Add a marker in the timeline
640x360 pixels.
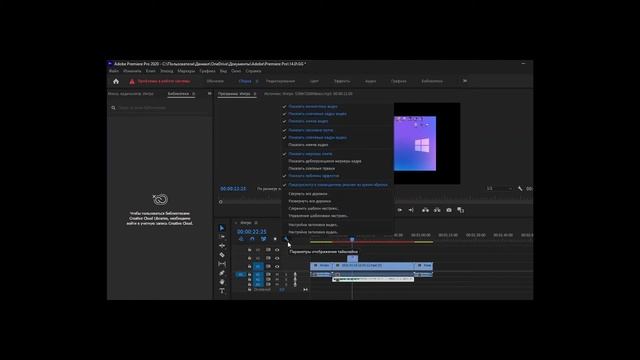275,239
